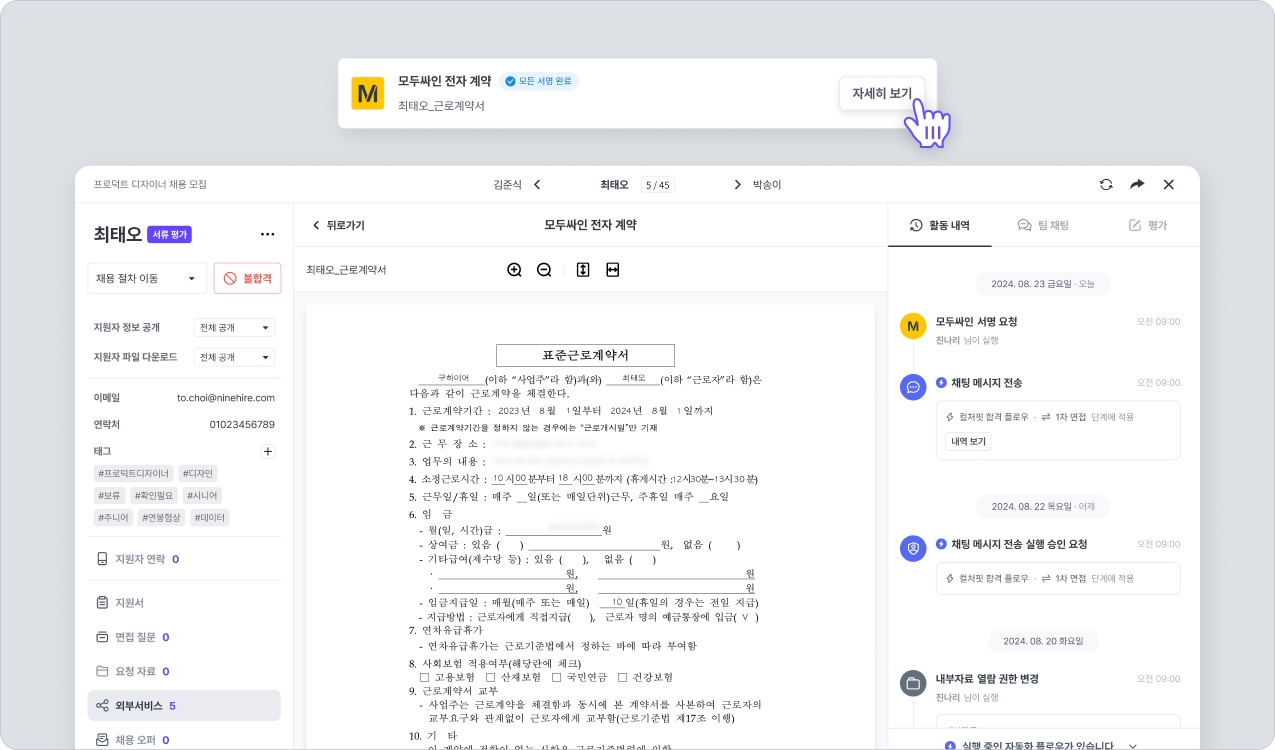The image size is (1275, 750).
Task: Click previous applicant name 김준식
Action: (x=509, y=185)
